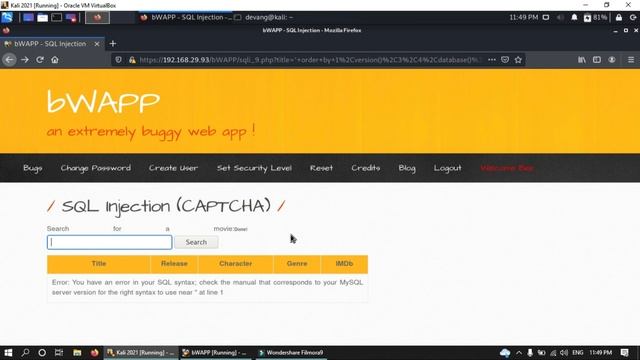Viewport: 640px width, 360px height.
Task: Click the Kali panel clock 11:49 PM
Action: click(x=524, y=17)
